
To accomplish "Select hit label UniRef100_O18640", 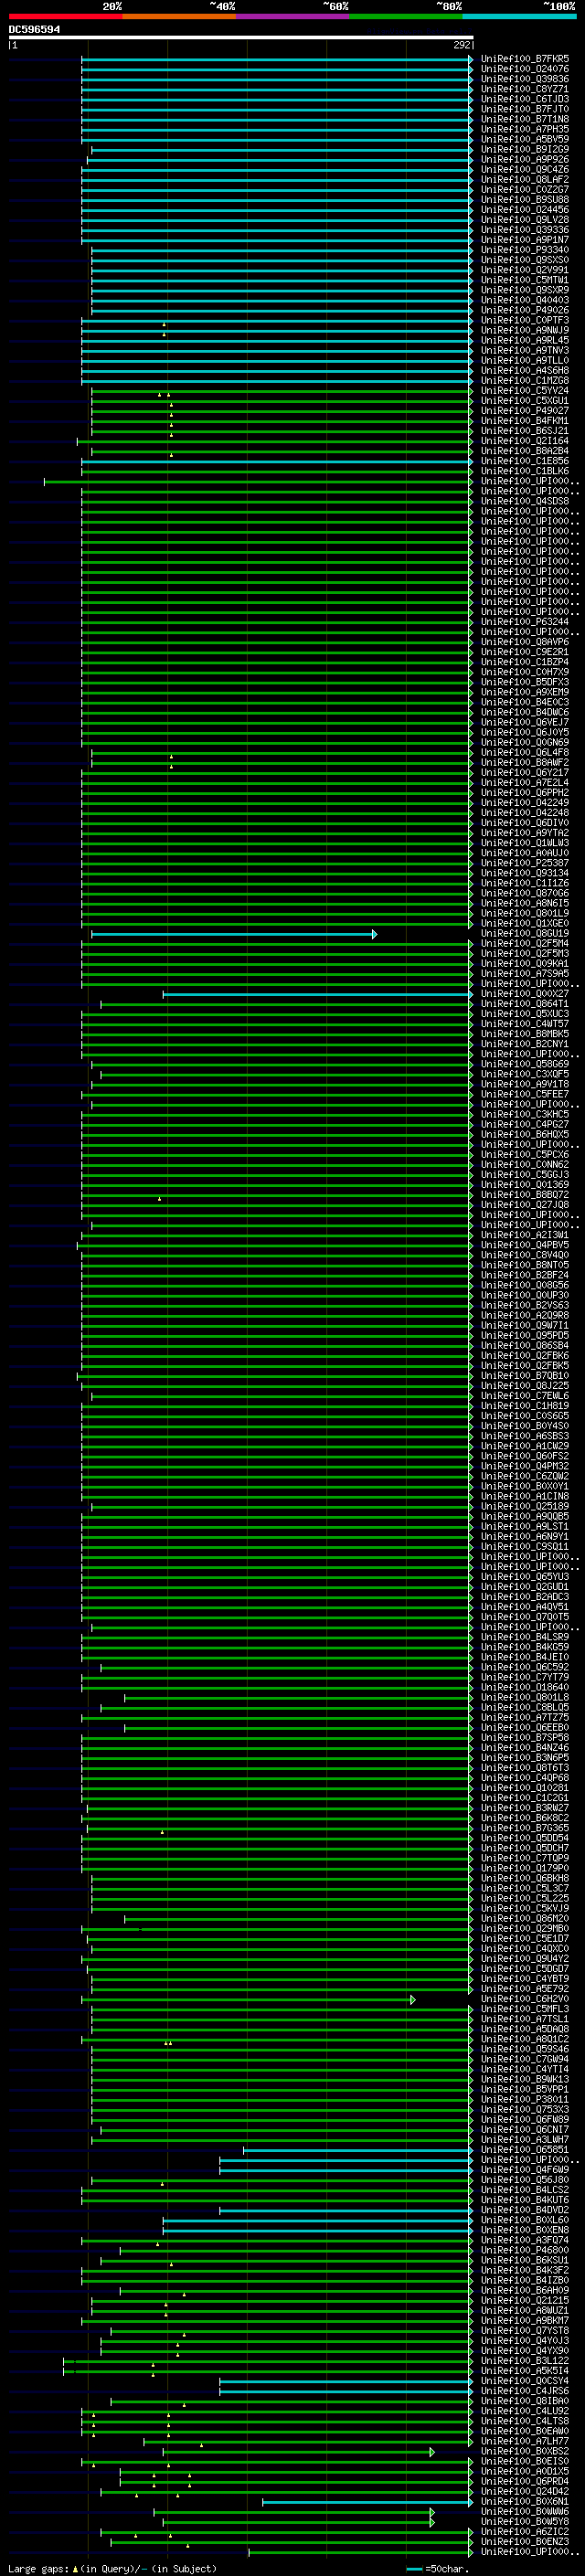I will coord(525,1688).
